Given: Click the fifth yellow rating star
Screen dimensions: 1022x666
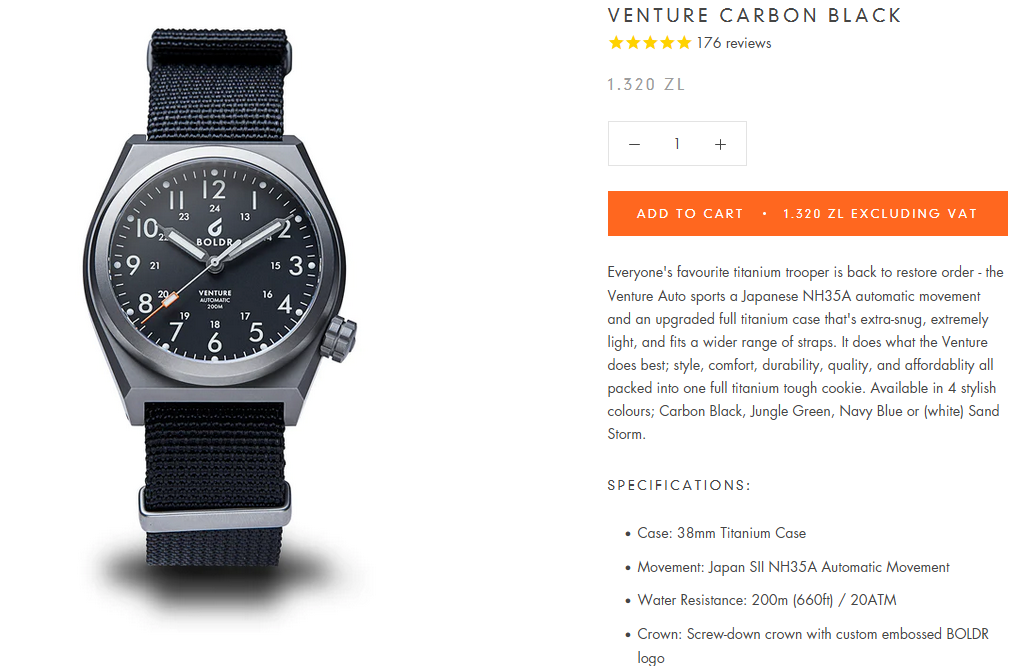Looking at the screenshot, I should 684,43.
